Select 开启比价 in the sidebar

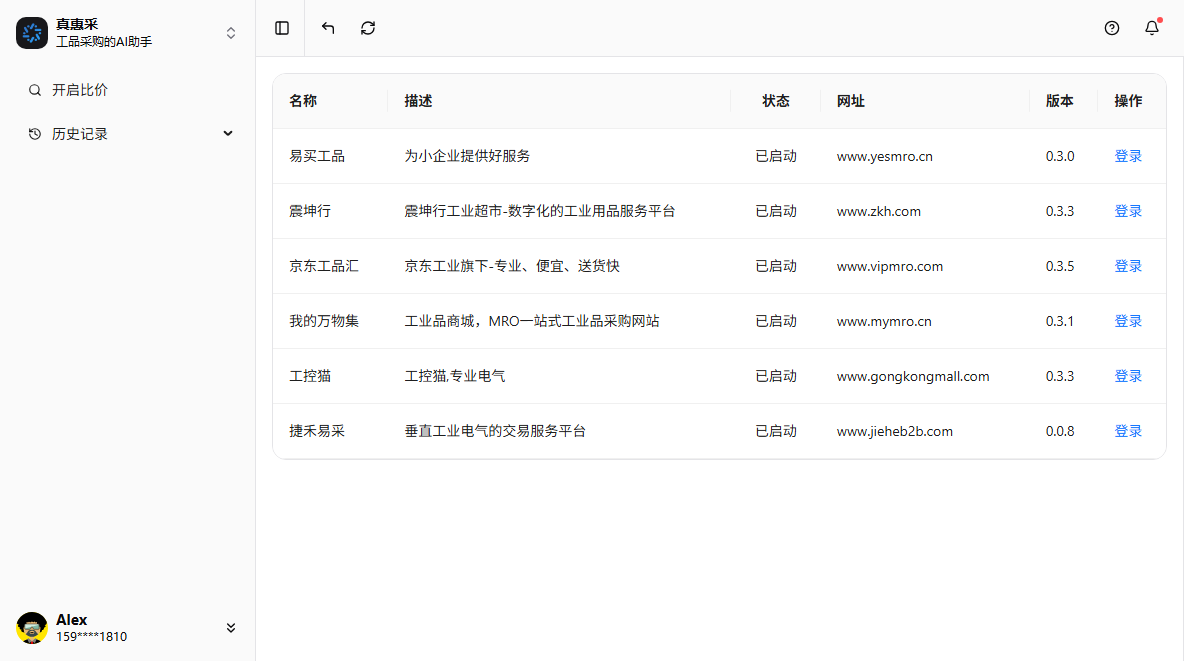click(x=80, y=90)
